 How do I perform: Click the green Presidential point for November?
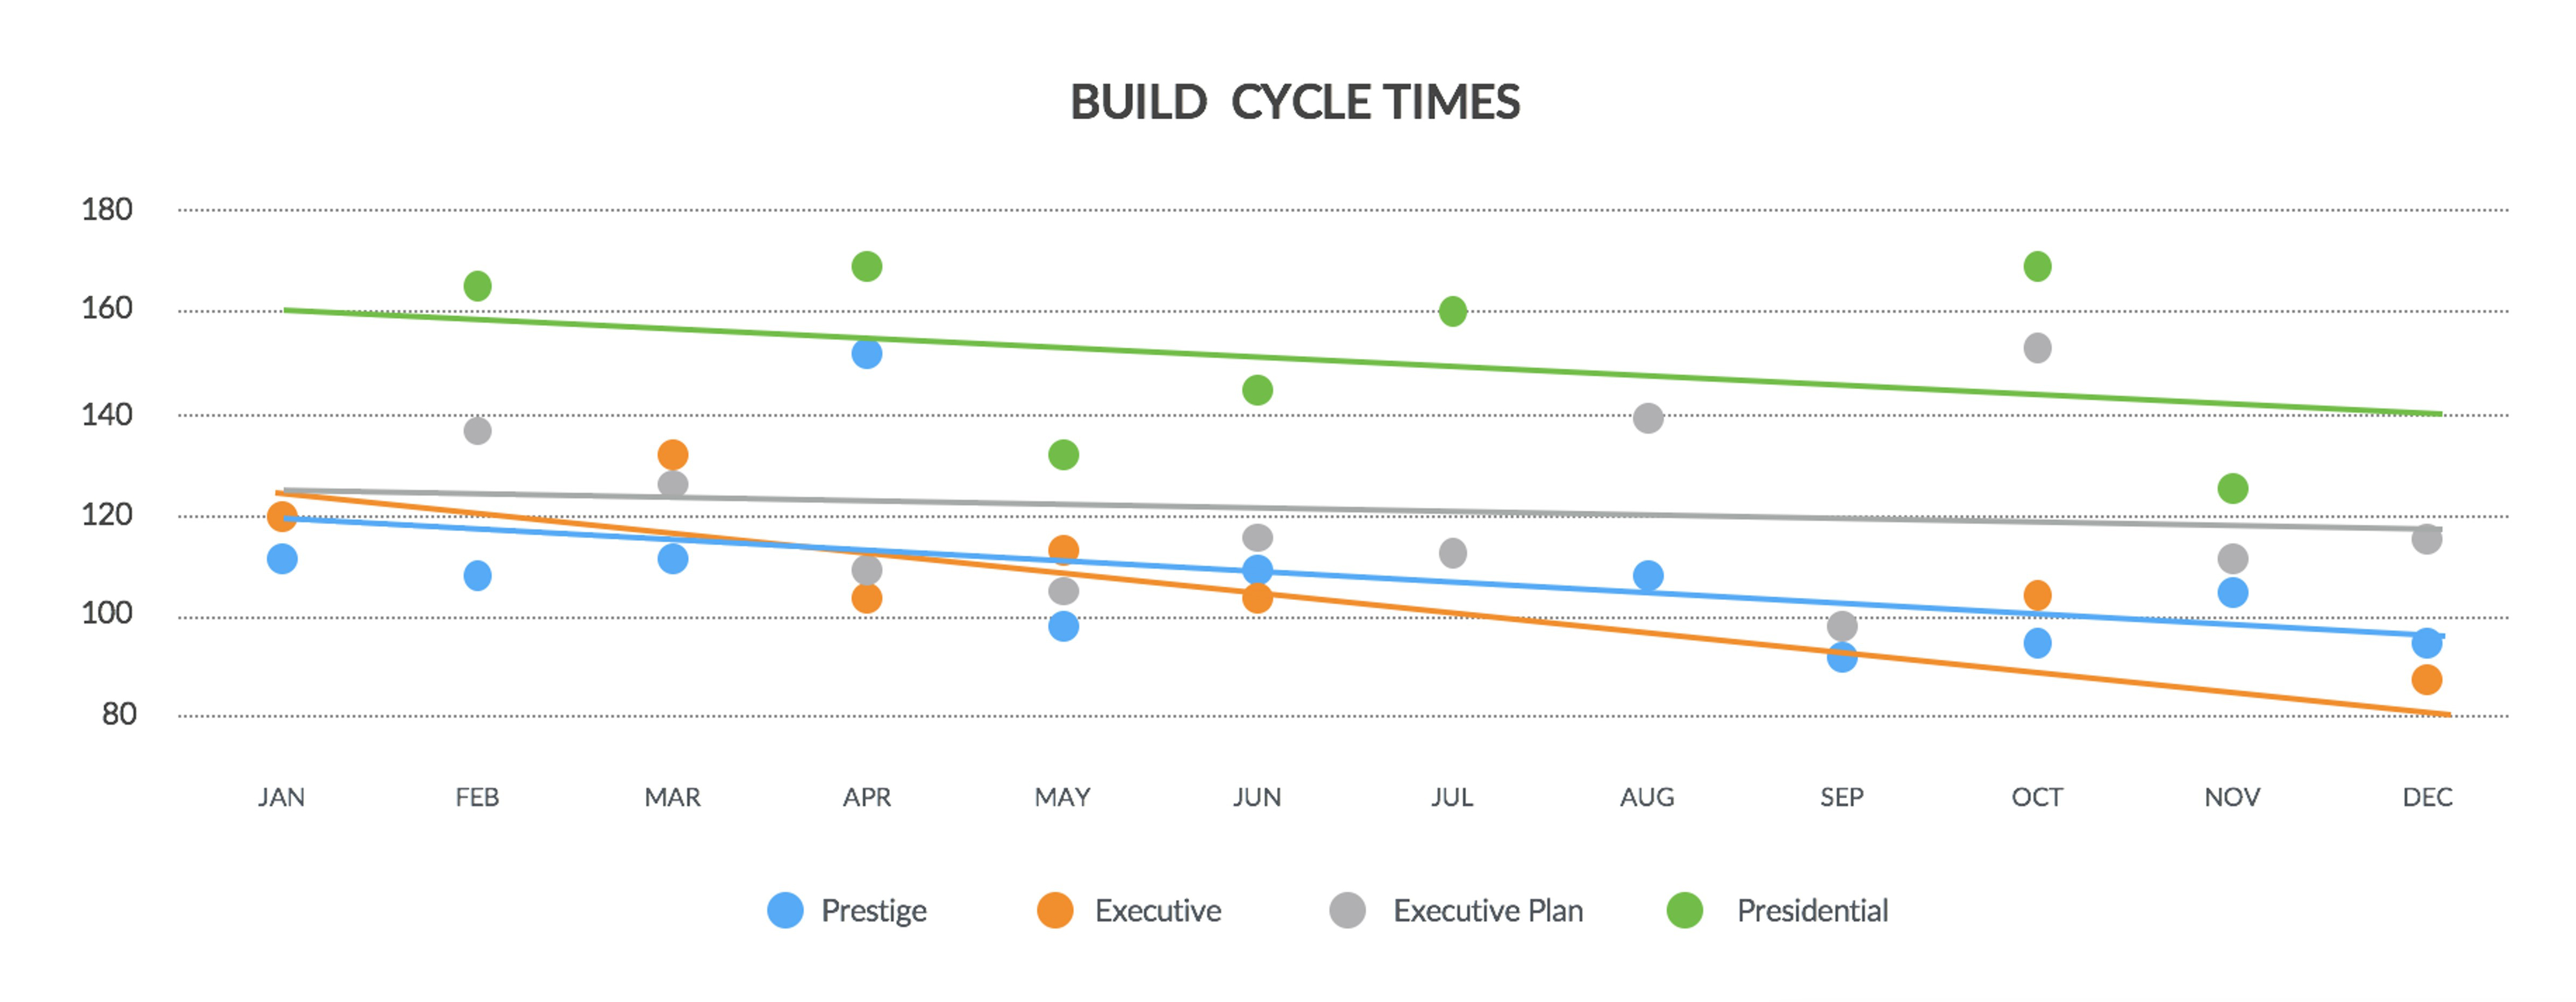(2233, 489)
